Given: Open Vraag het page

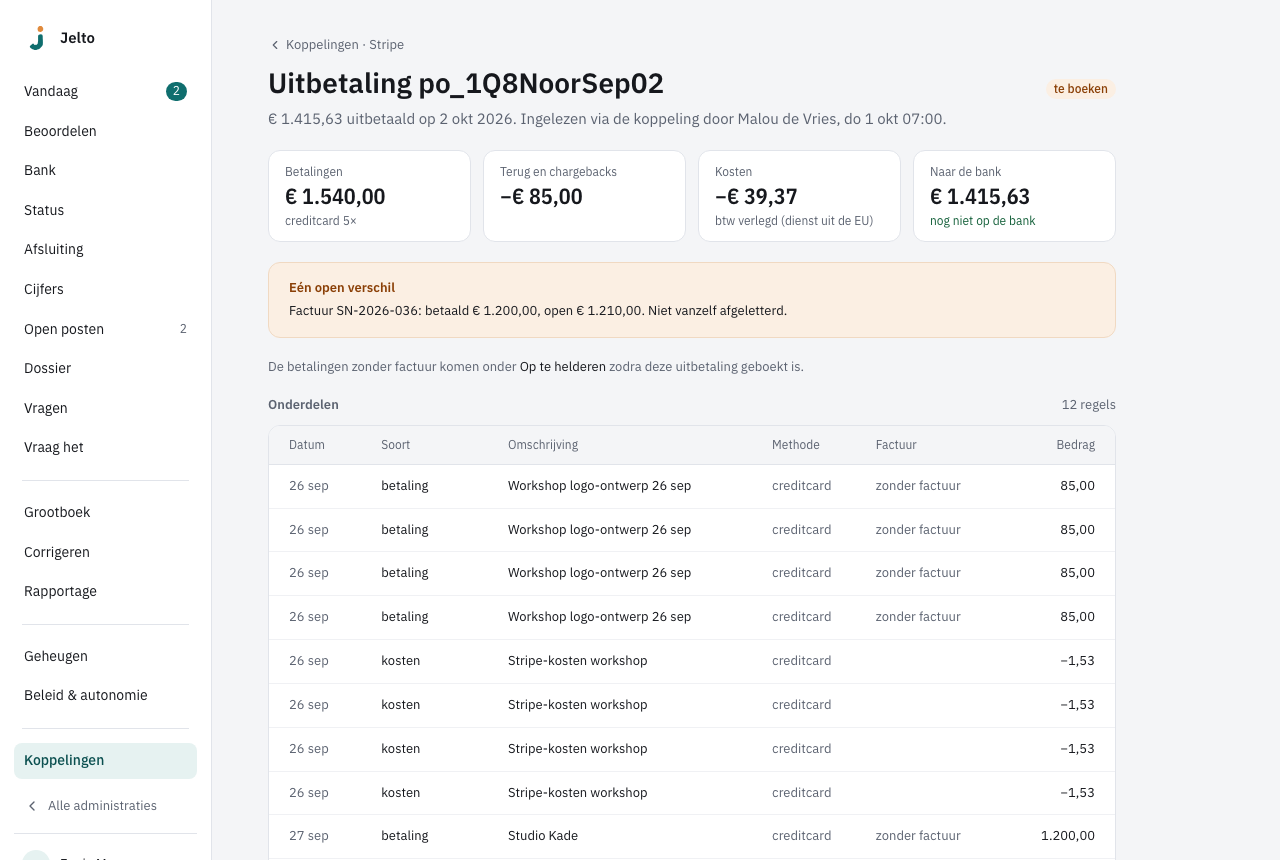Looking at the screenshot, I should 105,447.
